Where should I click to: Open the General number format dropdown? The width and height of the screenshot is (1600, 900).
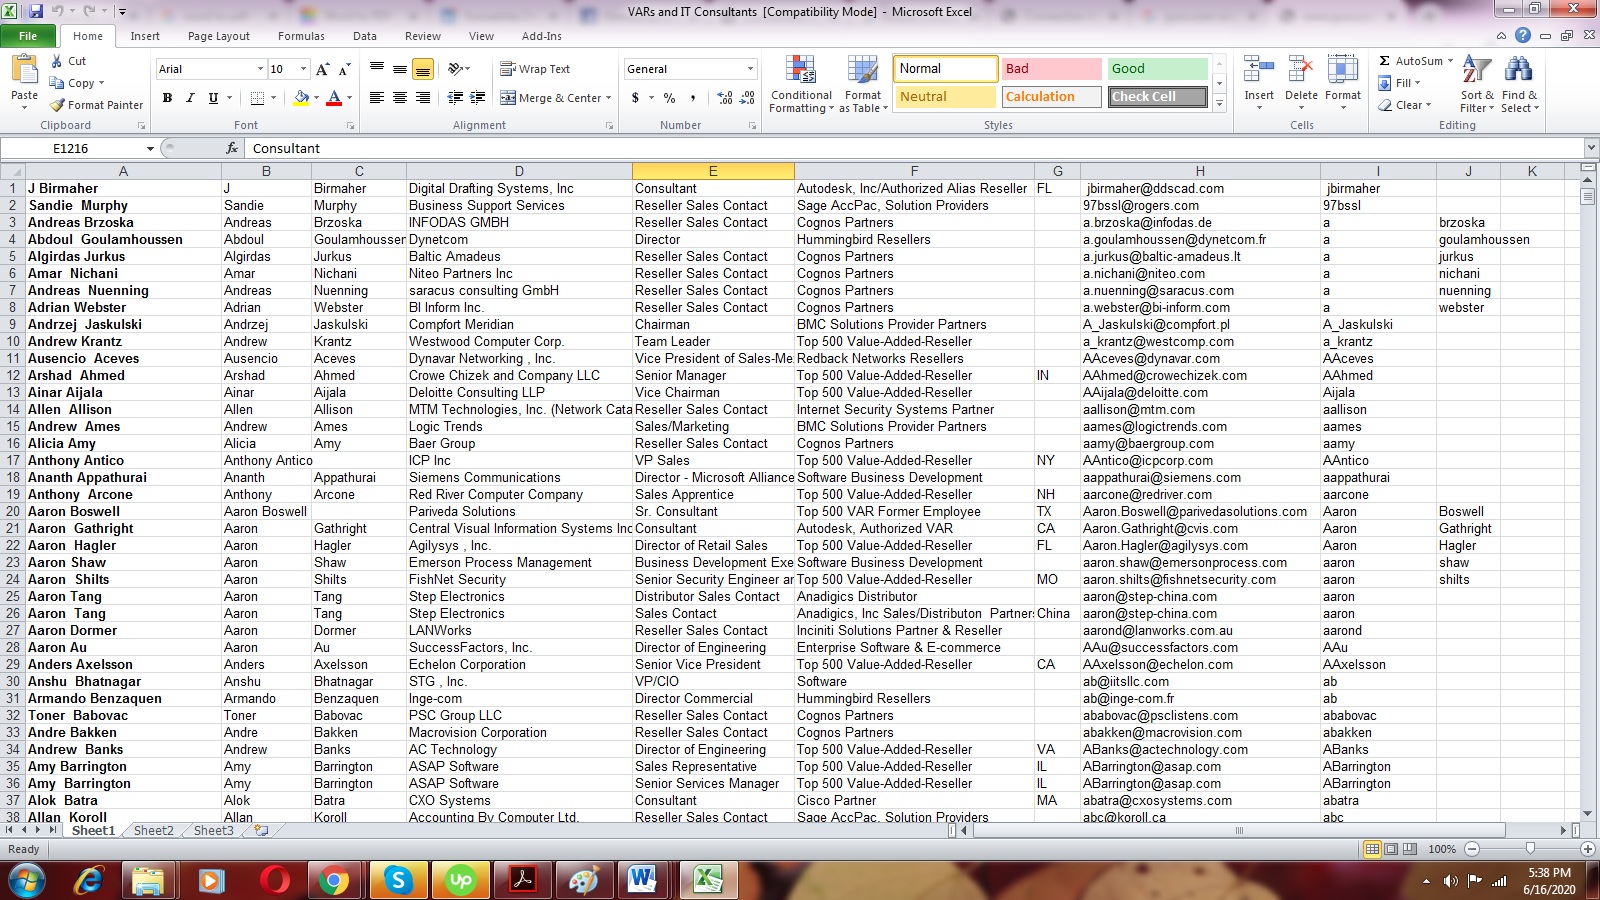click(x=750, y=69)
